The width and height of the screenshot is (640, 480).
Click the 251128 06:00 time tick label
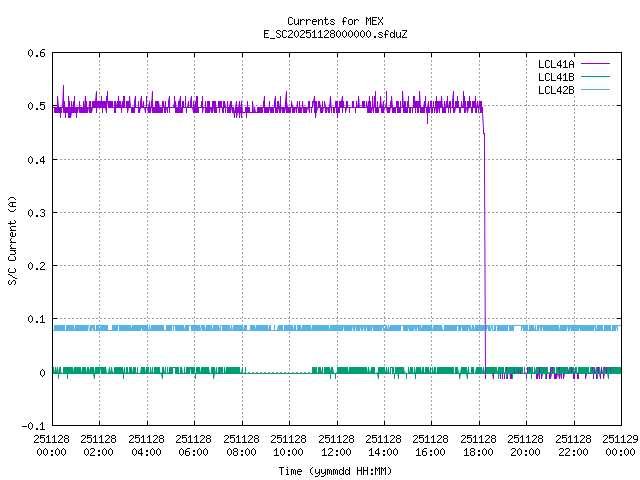pos(194,444)
